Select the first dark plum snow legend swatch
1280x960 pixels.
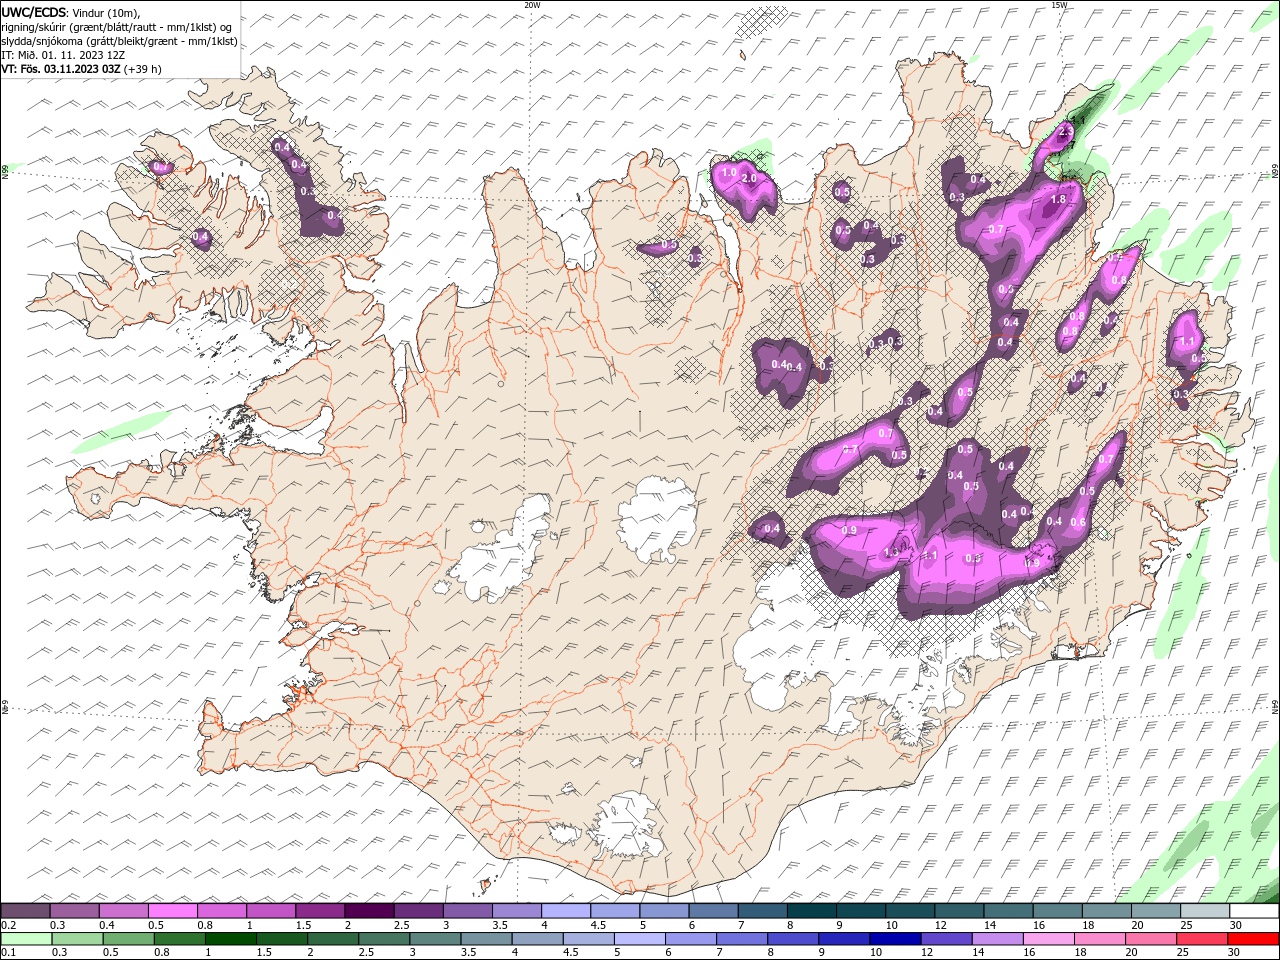click(x=26, y=911)
